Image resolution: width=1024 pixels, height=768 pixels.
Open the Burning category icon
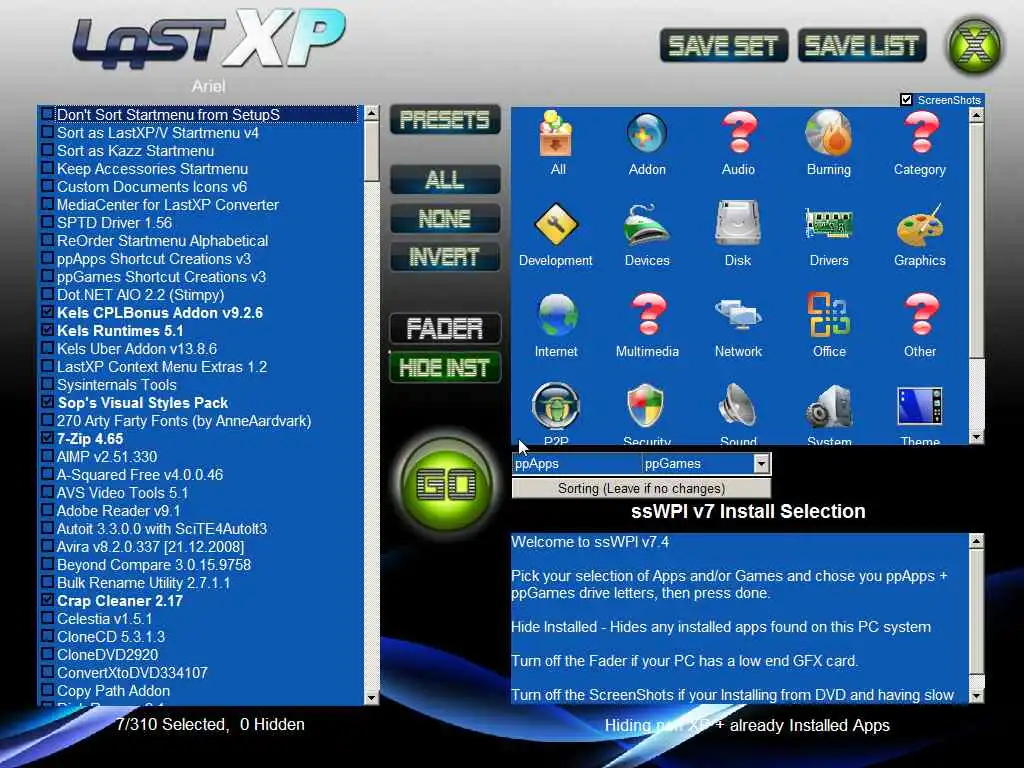point(829,134)
